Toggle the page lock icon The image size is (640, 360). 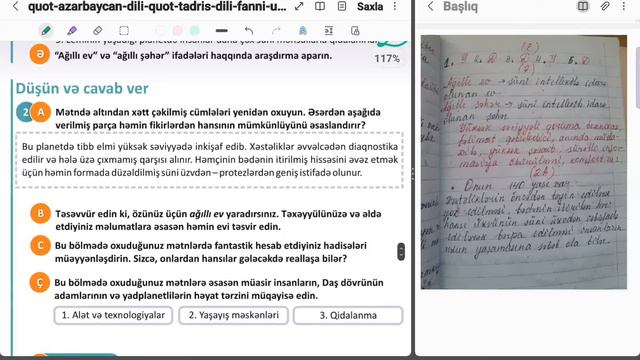[355, 31]
